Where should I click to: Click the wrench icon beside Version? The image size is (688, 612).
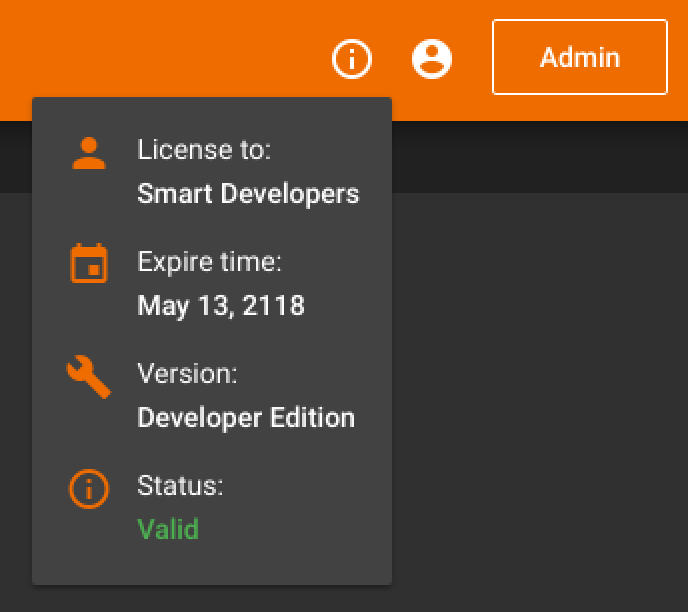click(89, 376)
